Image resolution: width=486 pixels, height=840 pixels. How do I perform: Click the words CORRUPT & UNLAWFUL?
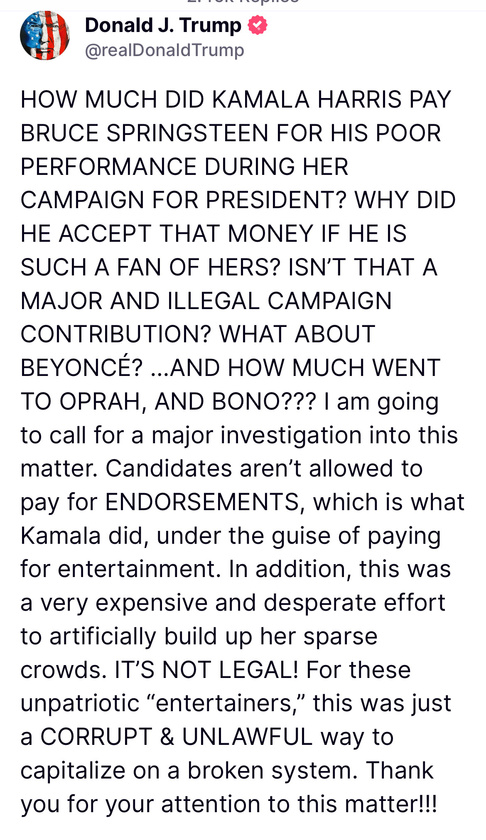(176, 737)
